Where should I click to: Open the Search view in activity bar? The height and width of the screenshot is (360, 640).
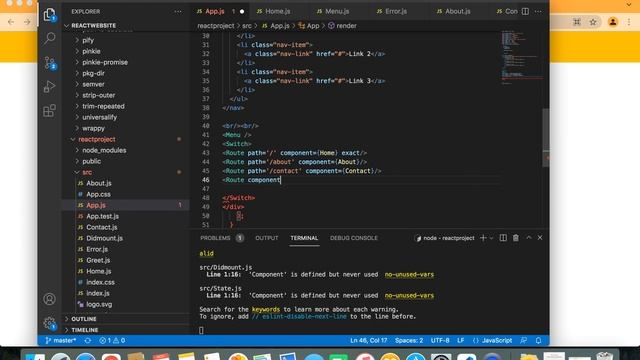coord(49,38)
